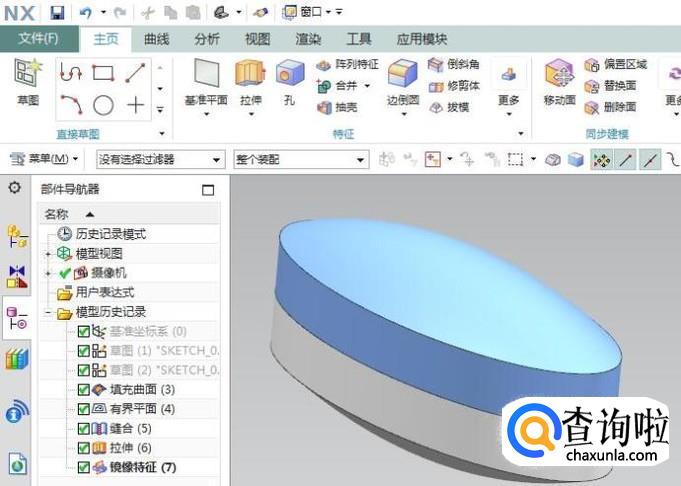
Task: Click the Undo arrow icon
Action: [x=86, y=13]
